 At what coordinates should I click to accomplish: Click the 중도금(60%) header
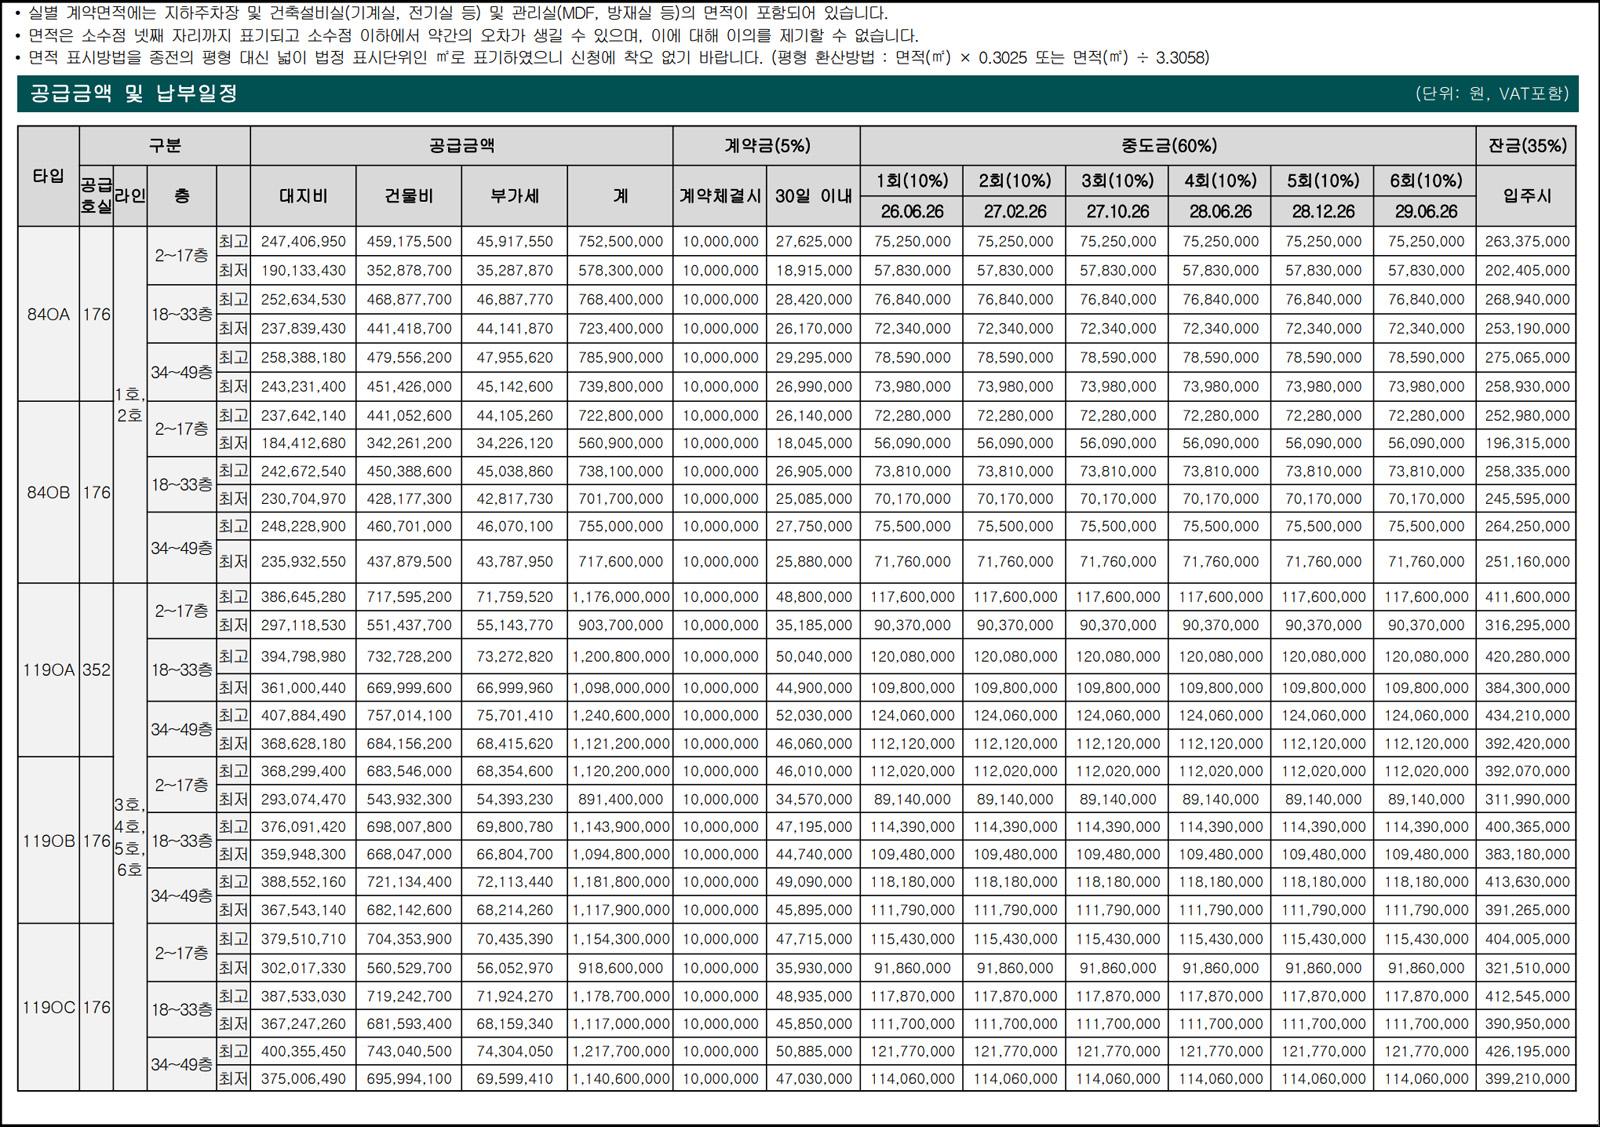pos(1168,146)
